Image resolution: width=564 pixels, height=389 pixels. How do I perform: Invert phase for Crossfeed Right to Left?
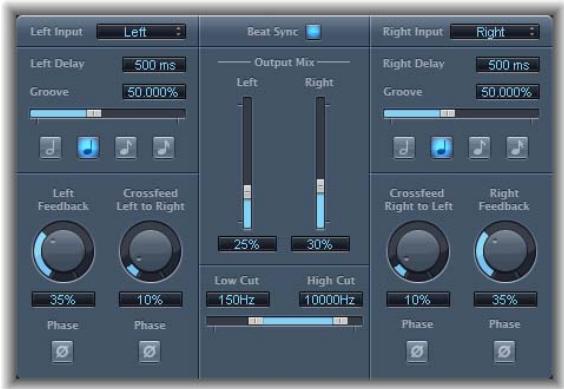pos(417,351)
